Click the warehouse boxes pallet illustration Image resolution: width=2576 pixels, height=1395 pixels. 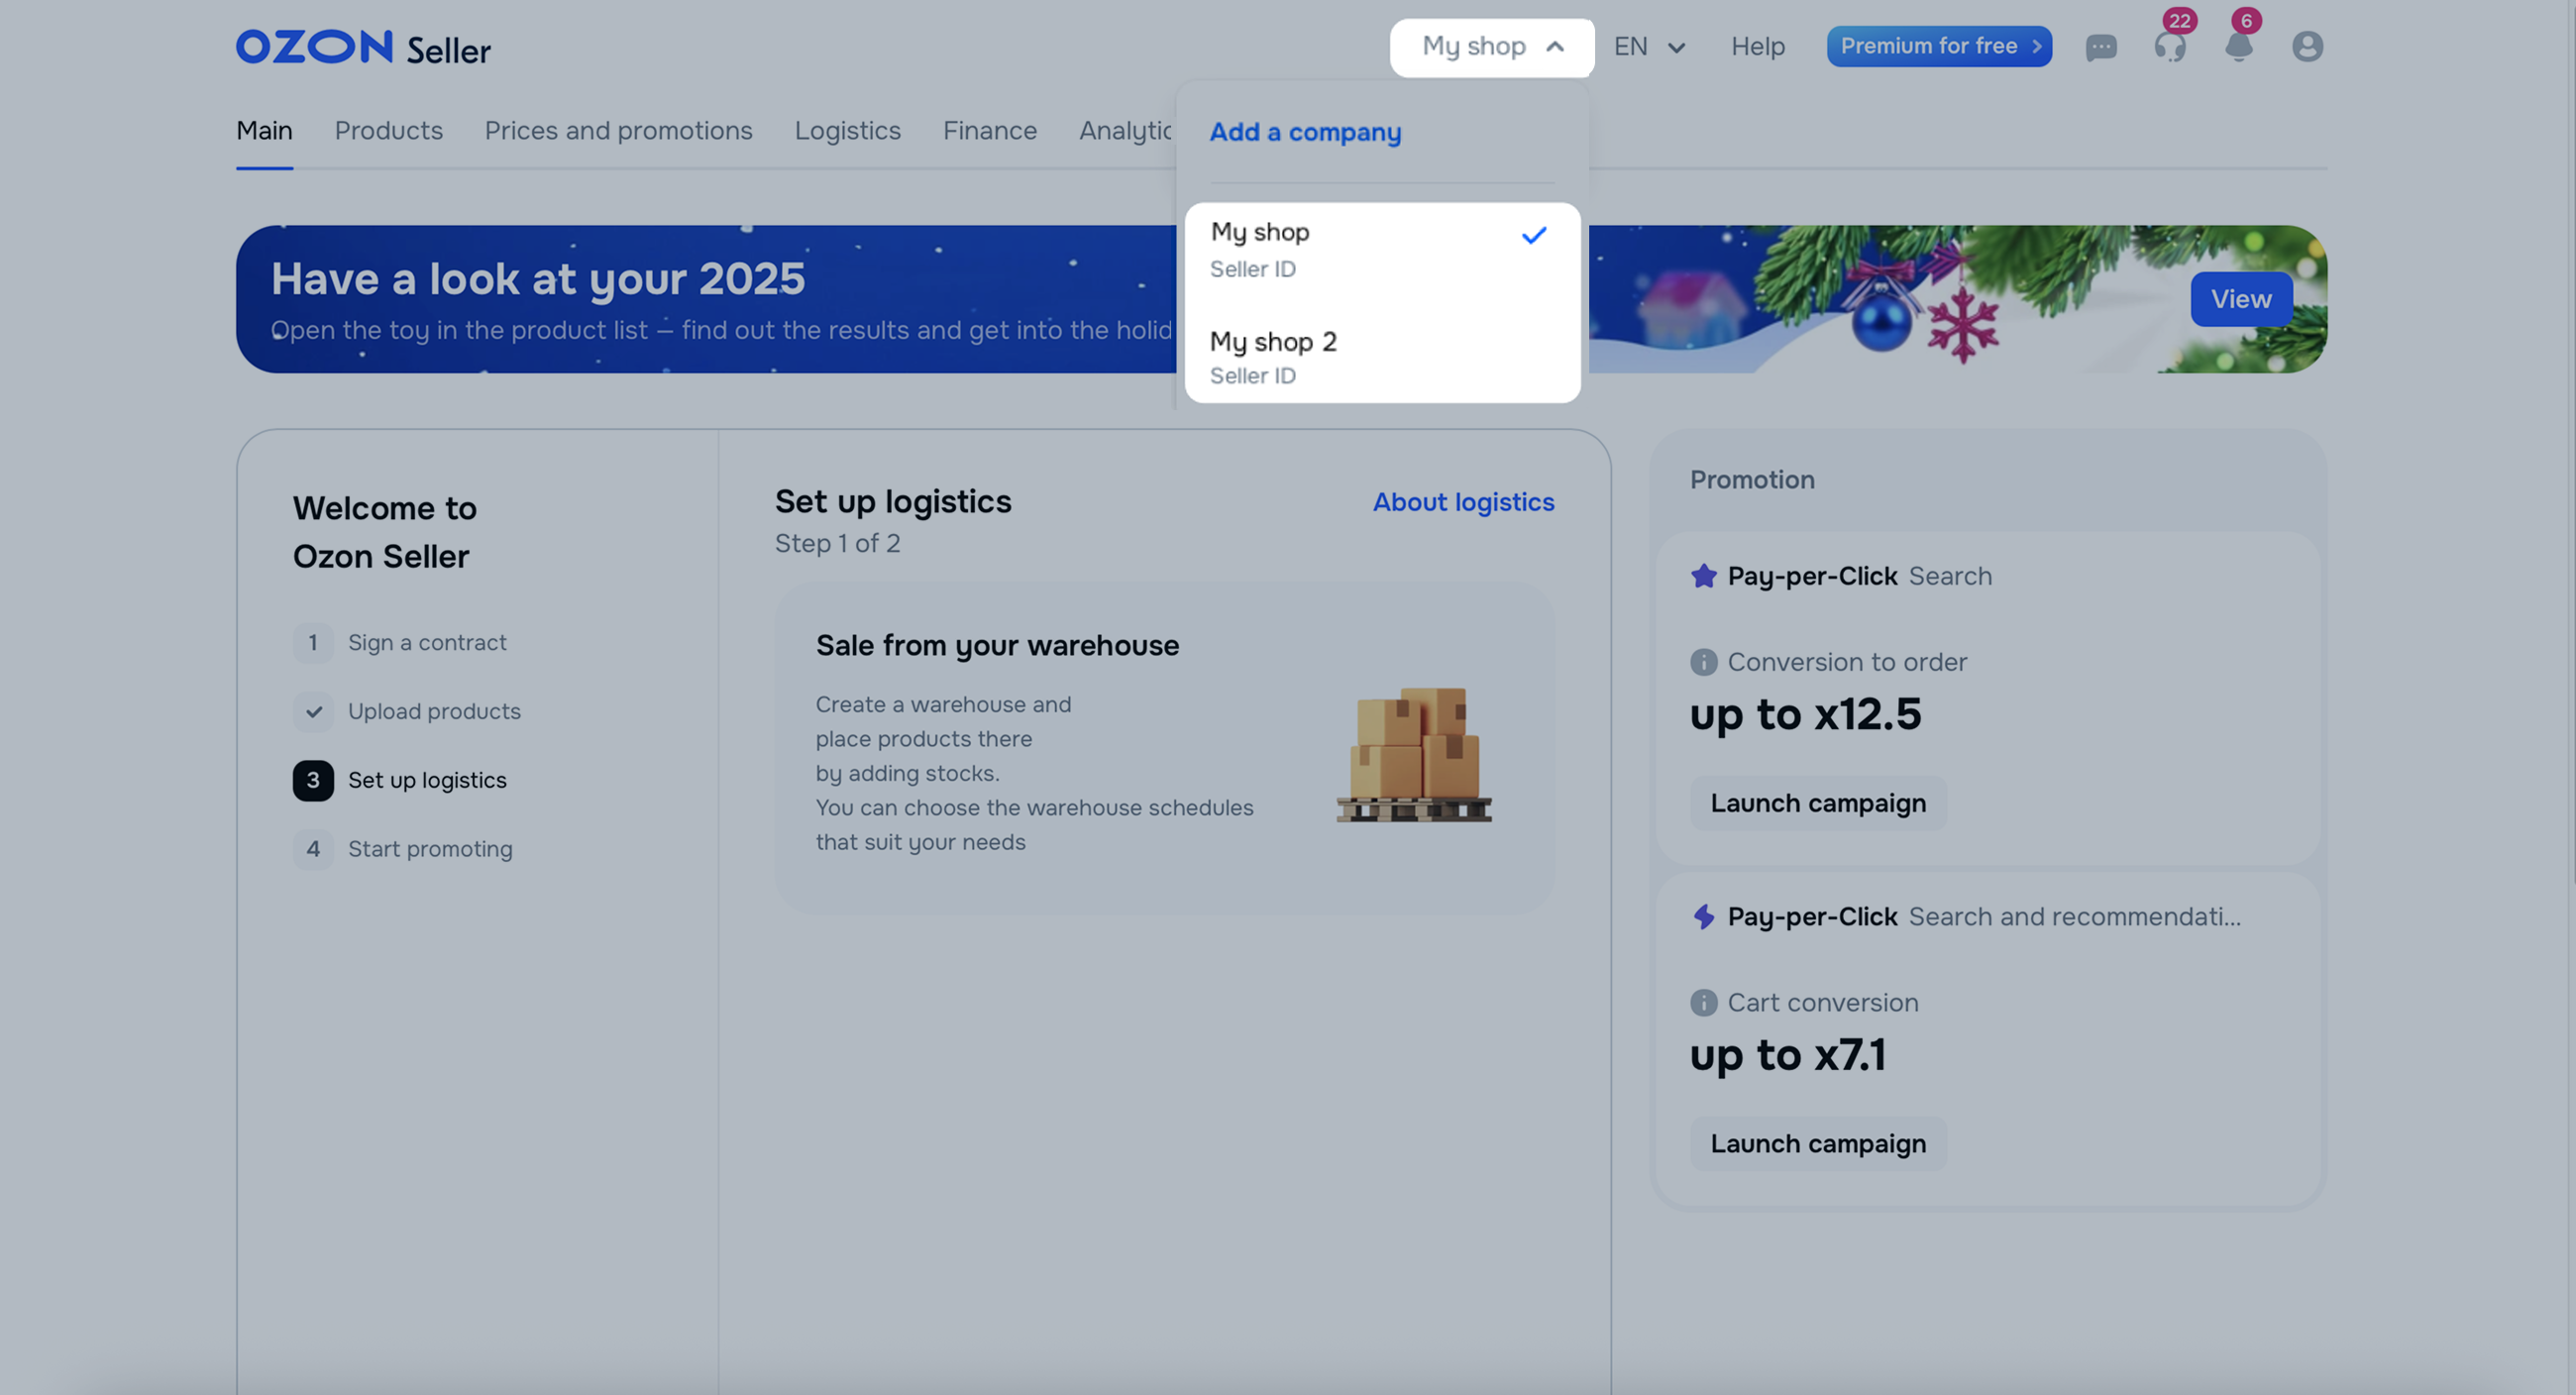coord(1414,755)
